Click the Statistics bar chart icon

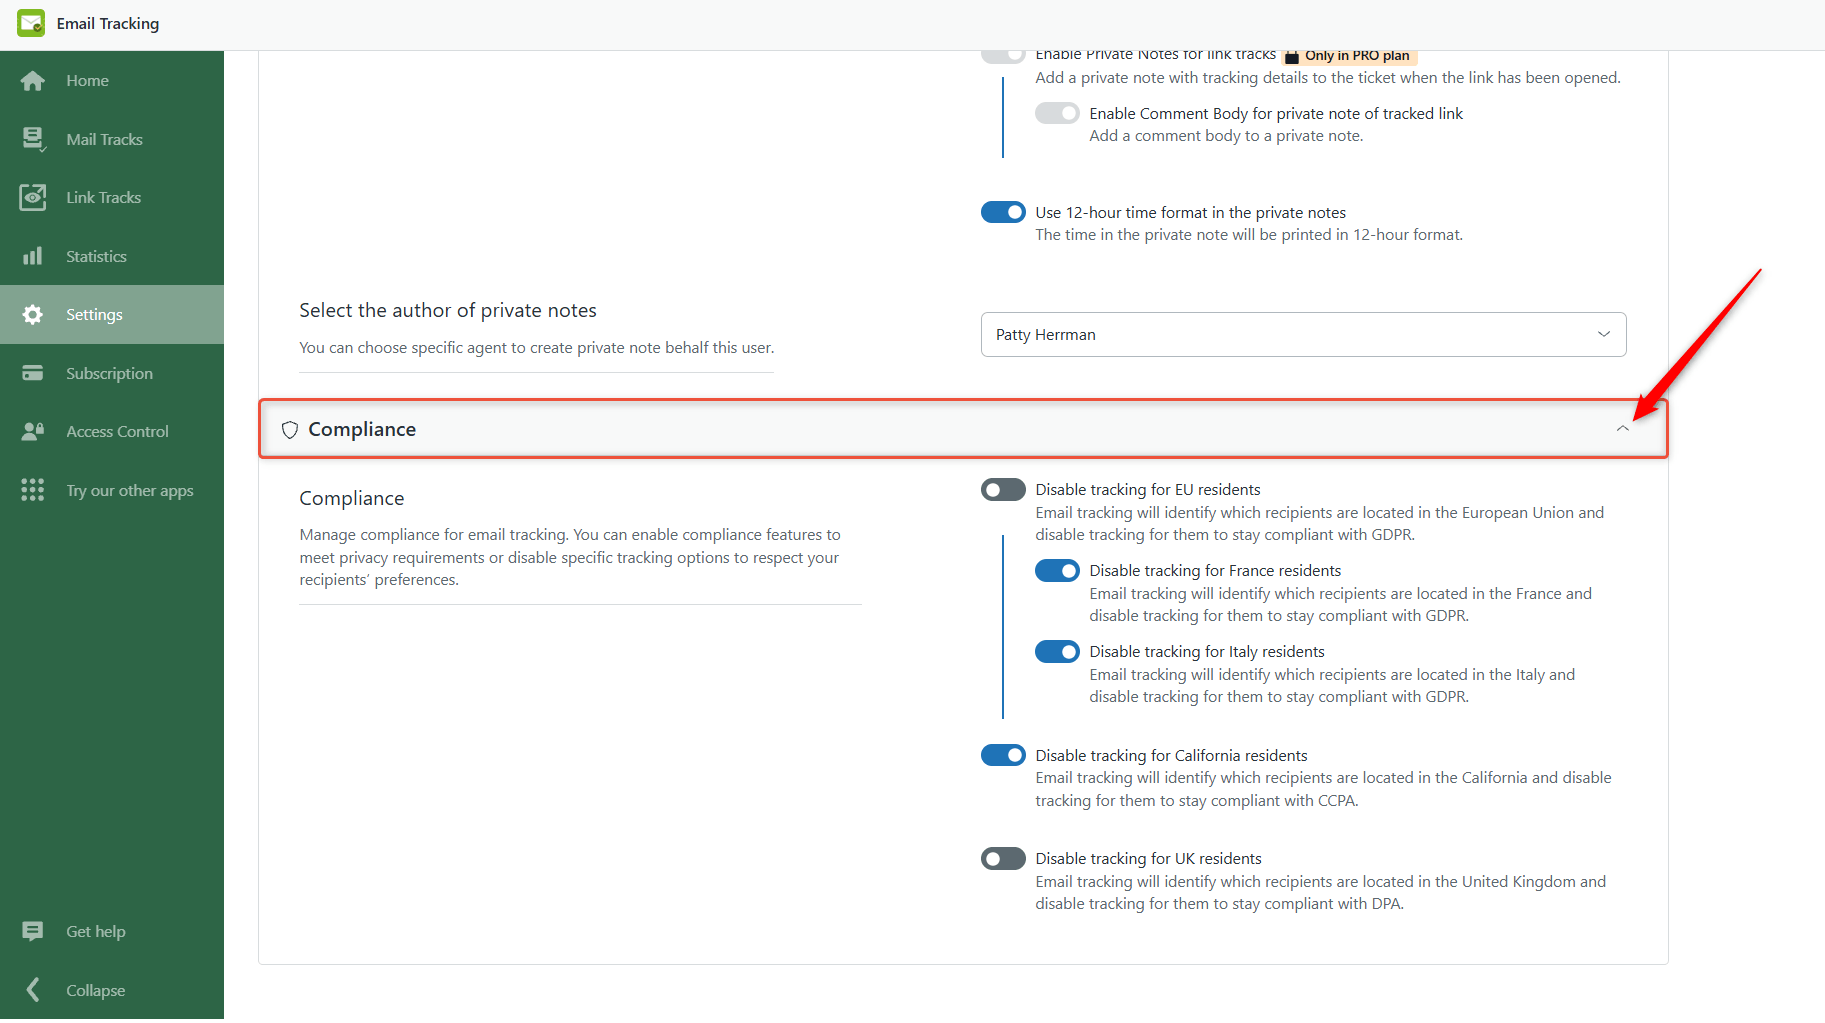[33, 256]
